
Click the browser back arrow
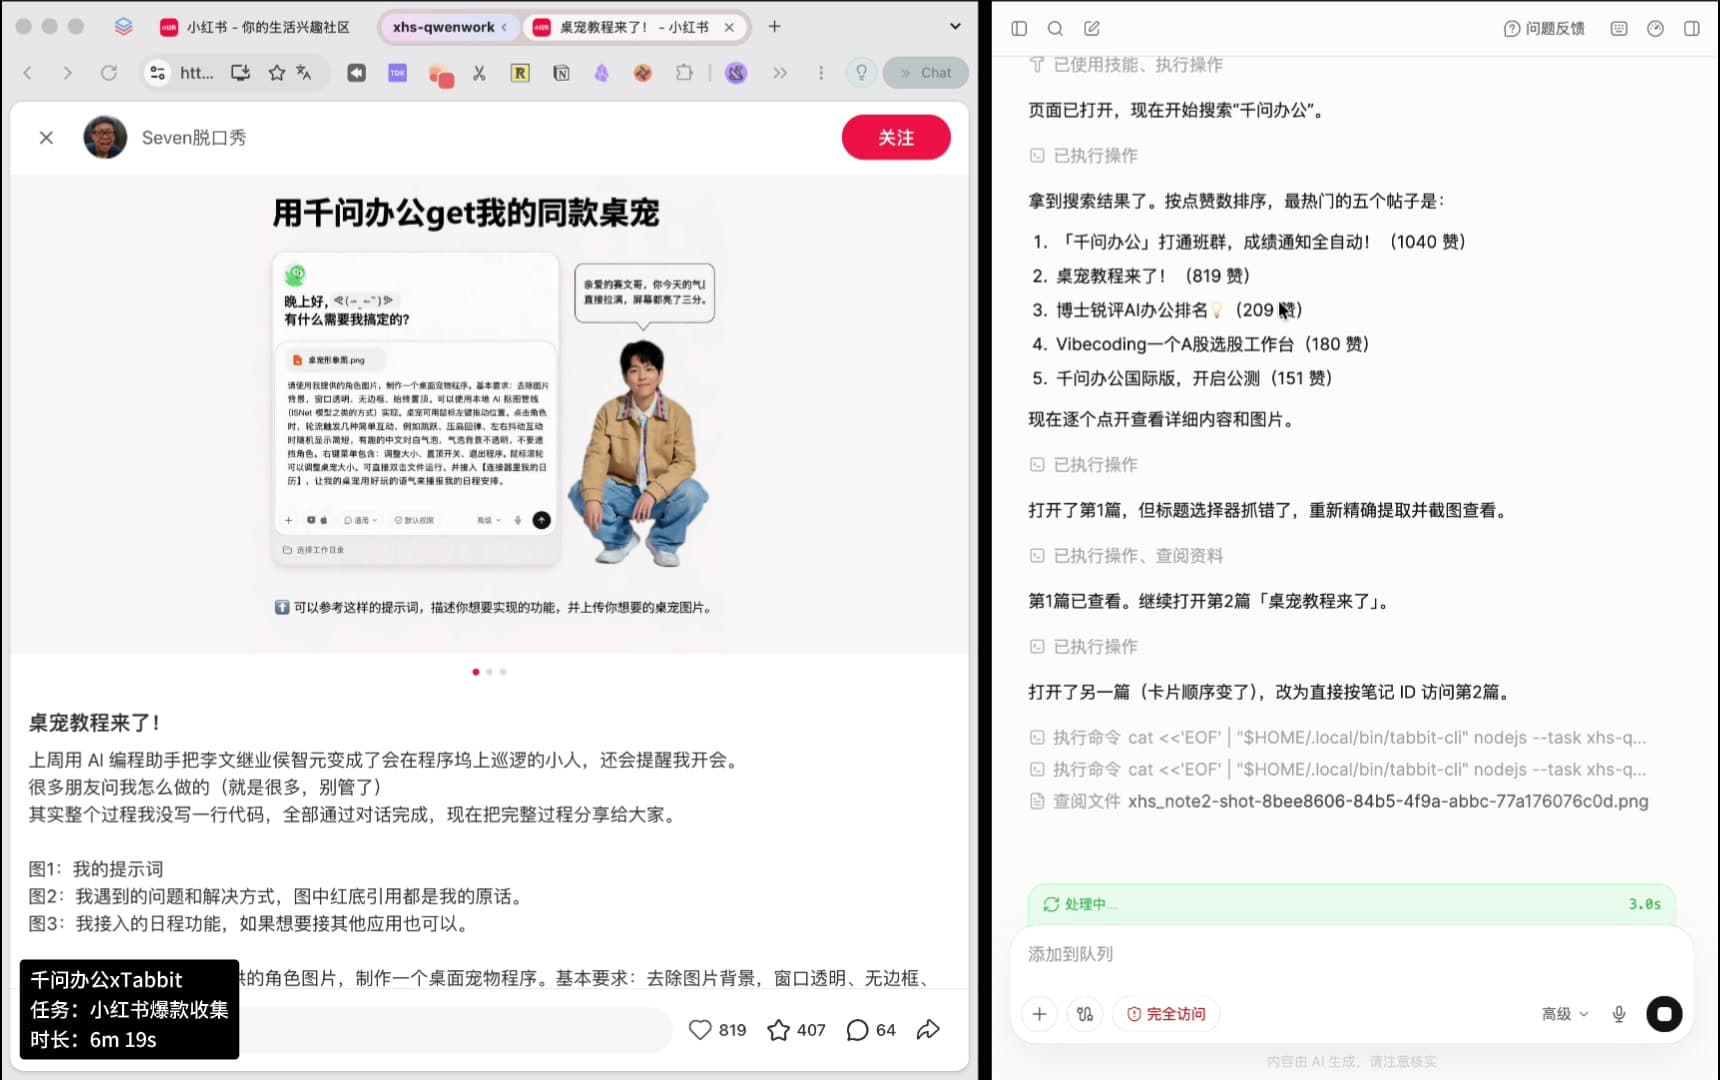click(28, 73)
